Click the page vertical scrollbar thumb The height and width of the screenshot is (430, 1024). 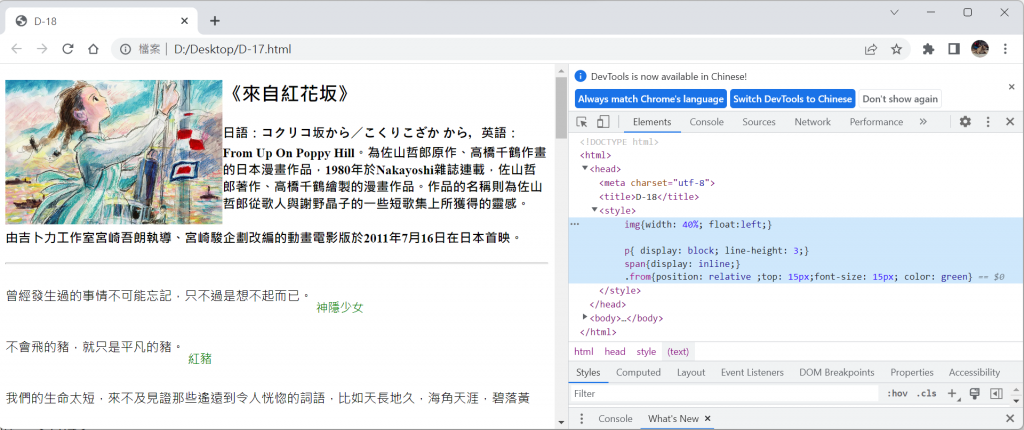pyautogui.click(x=561, y=107)
